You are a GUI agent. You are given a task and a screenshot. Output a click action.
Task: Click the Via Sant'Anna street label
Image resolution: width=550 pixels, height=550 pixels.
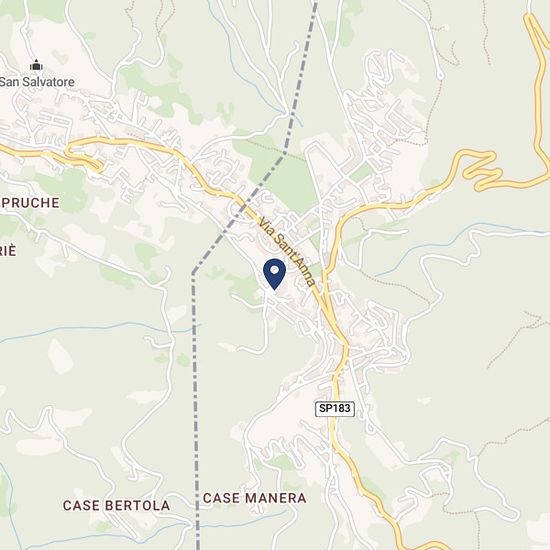pyautogui.click(x=287, y=251)
